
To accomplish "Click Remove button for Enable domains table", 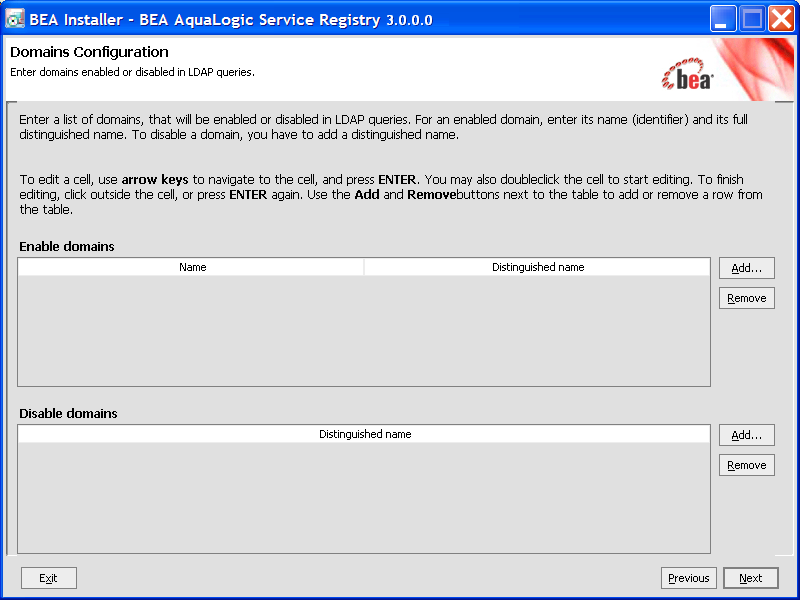I will [746, 298].
